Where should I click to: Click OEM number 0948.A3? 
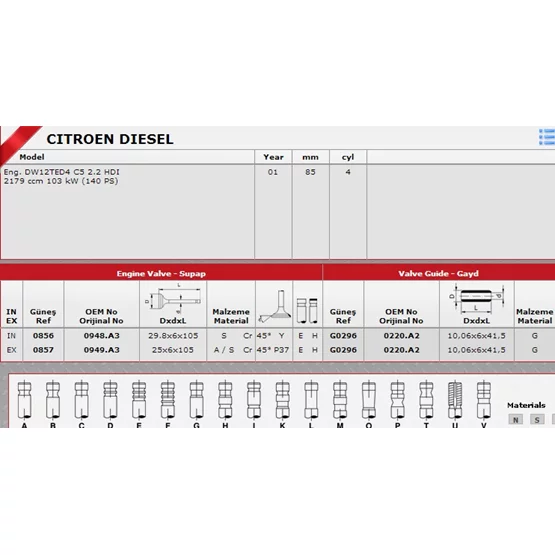(102, 336)
